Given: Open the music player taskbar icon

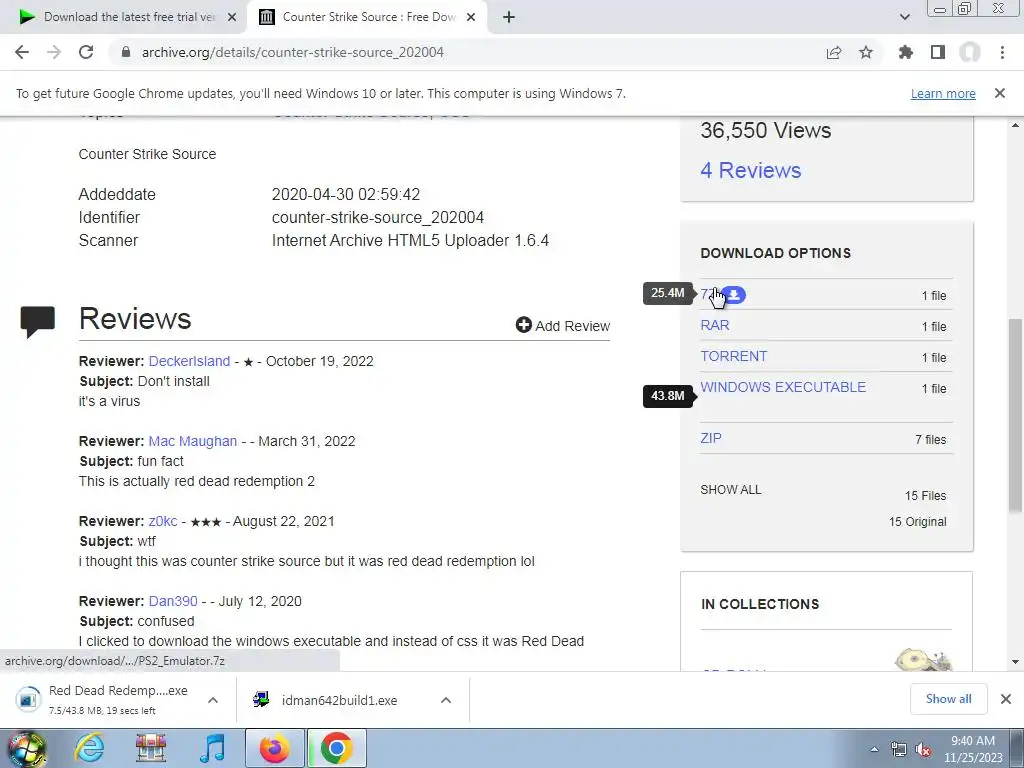Looking at the screenshot, I should click(212, 748).
